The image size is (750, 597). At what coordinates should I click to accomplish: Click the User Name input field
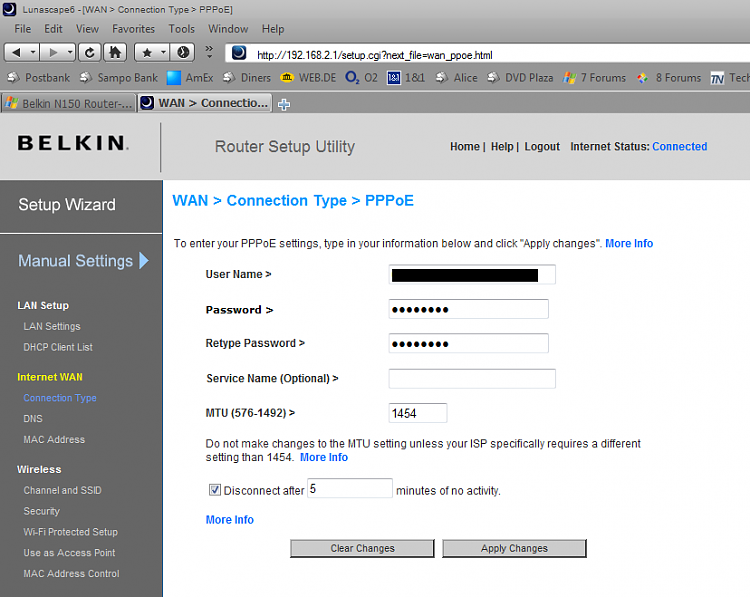pos(472,275)
